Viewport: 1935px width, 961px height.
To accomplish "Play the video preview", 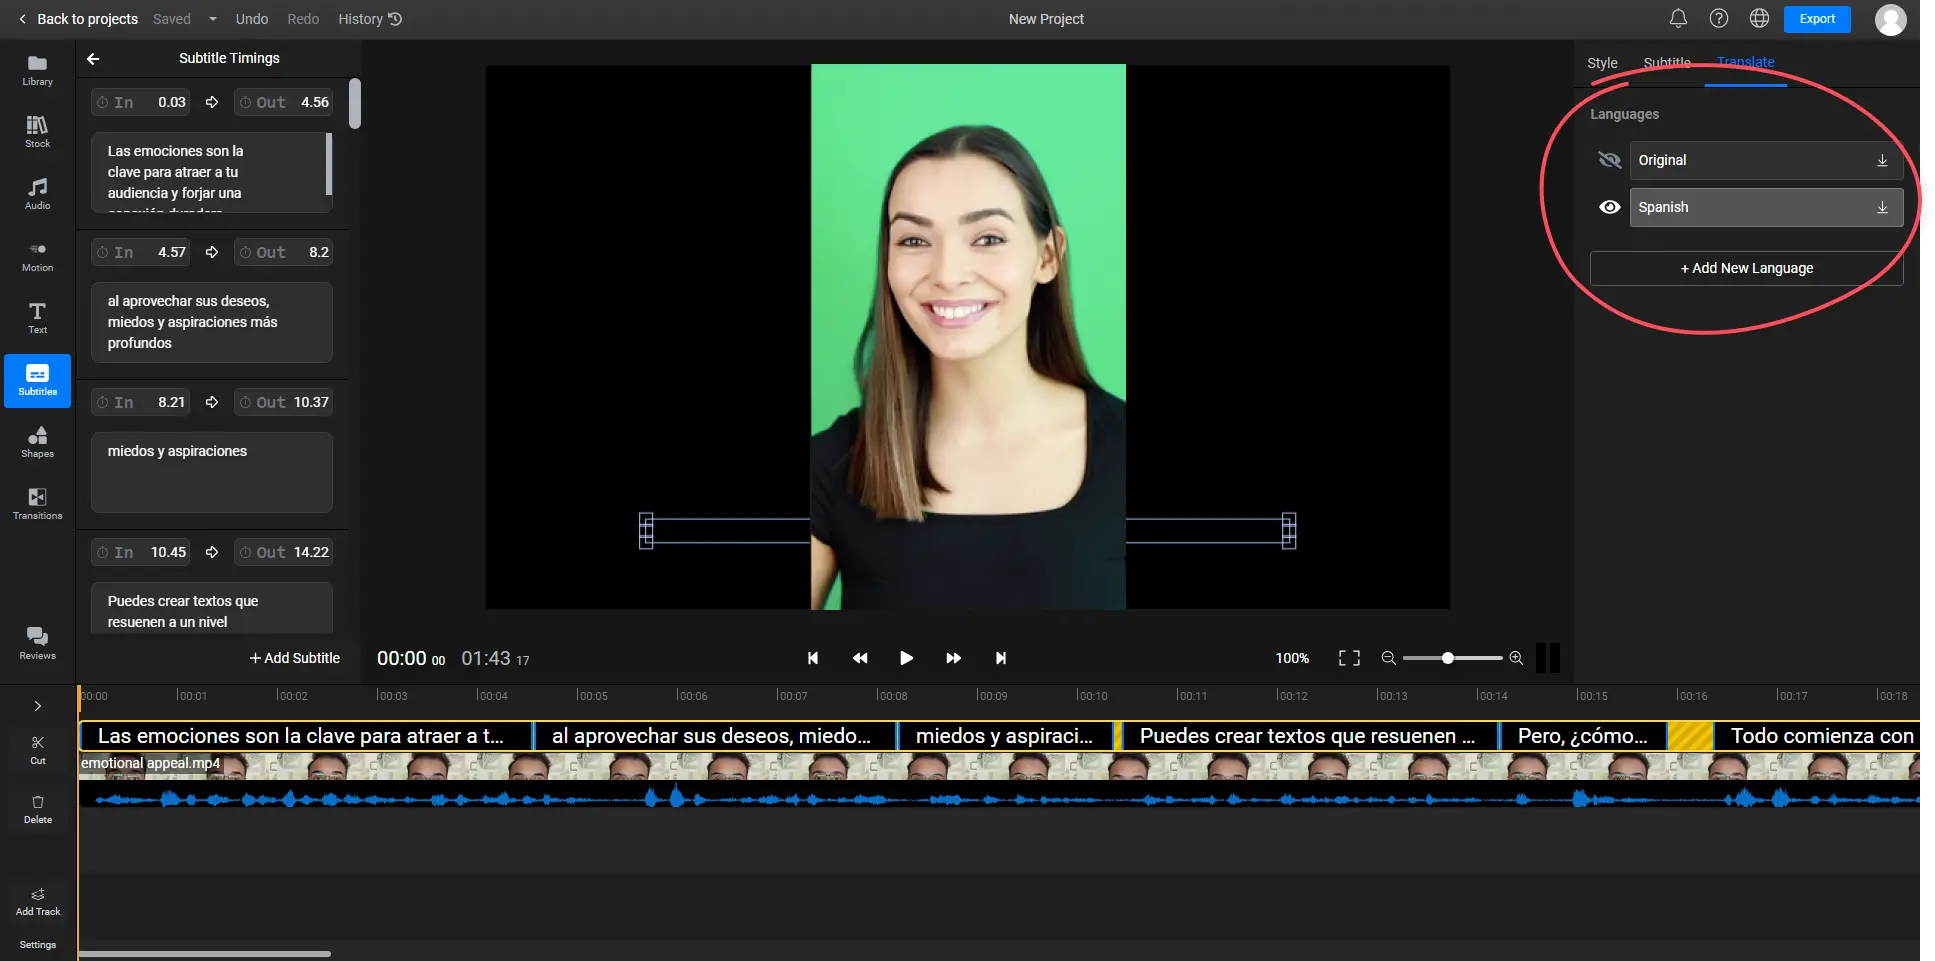I will tap(905, 658).
